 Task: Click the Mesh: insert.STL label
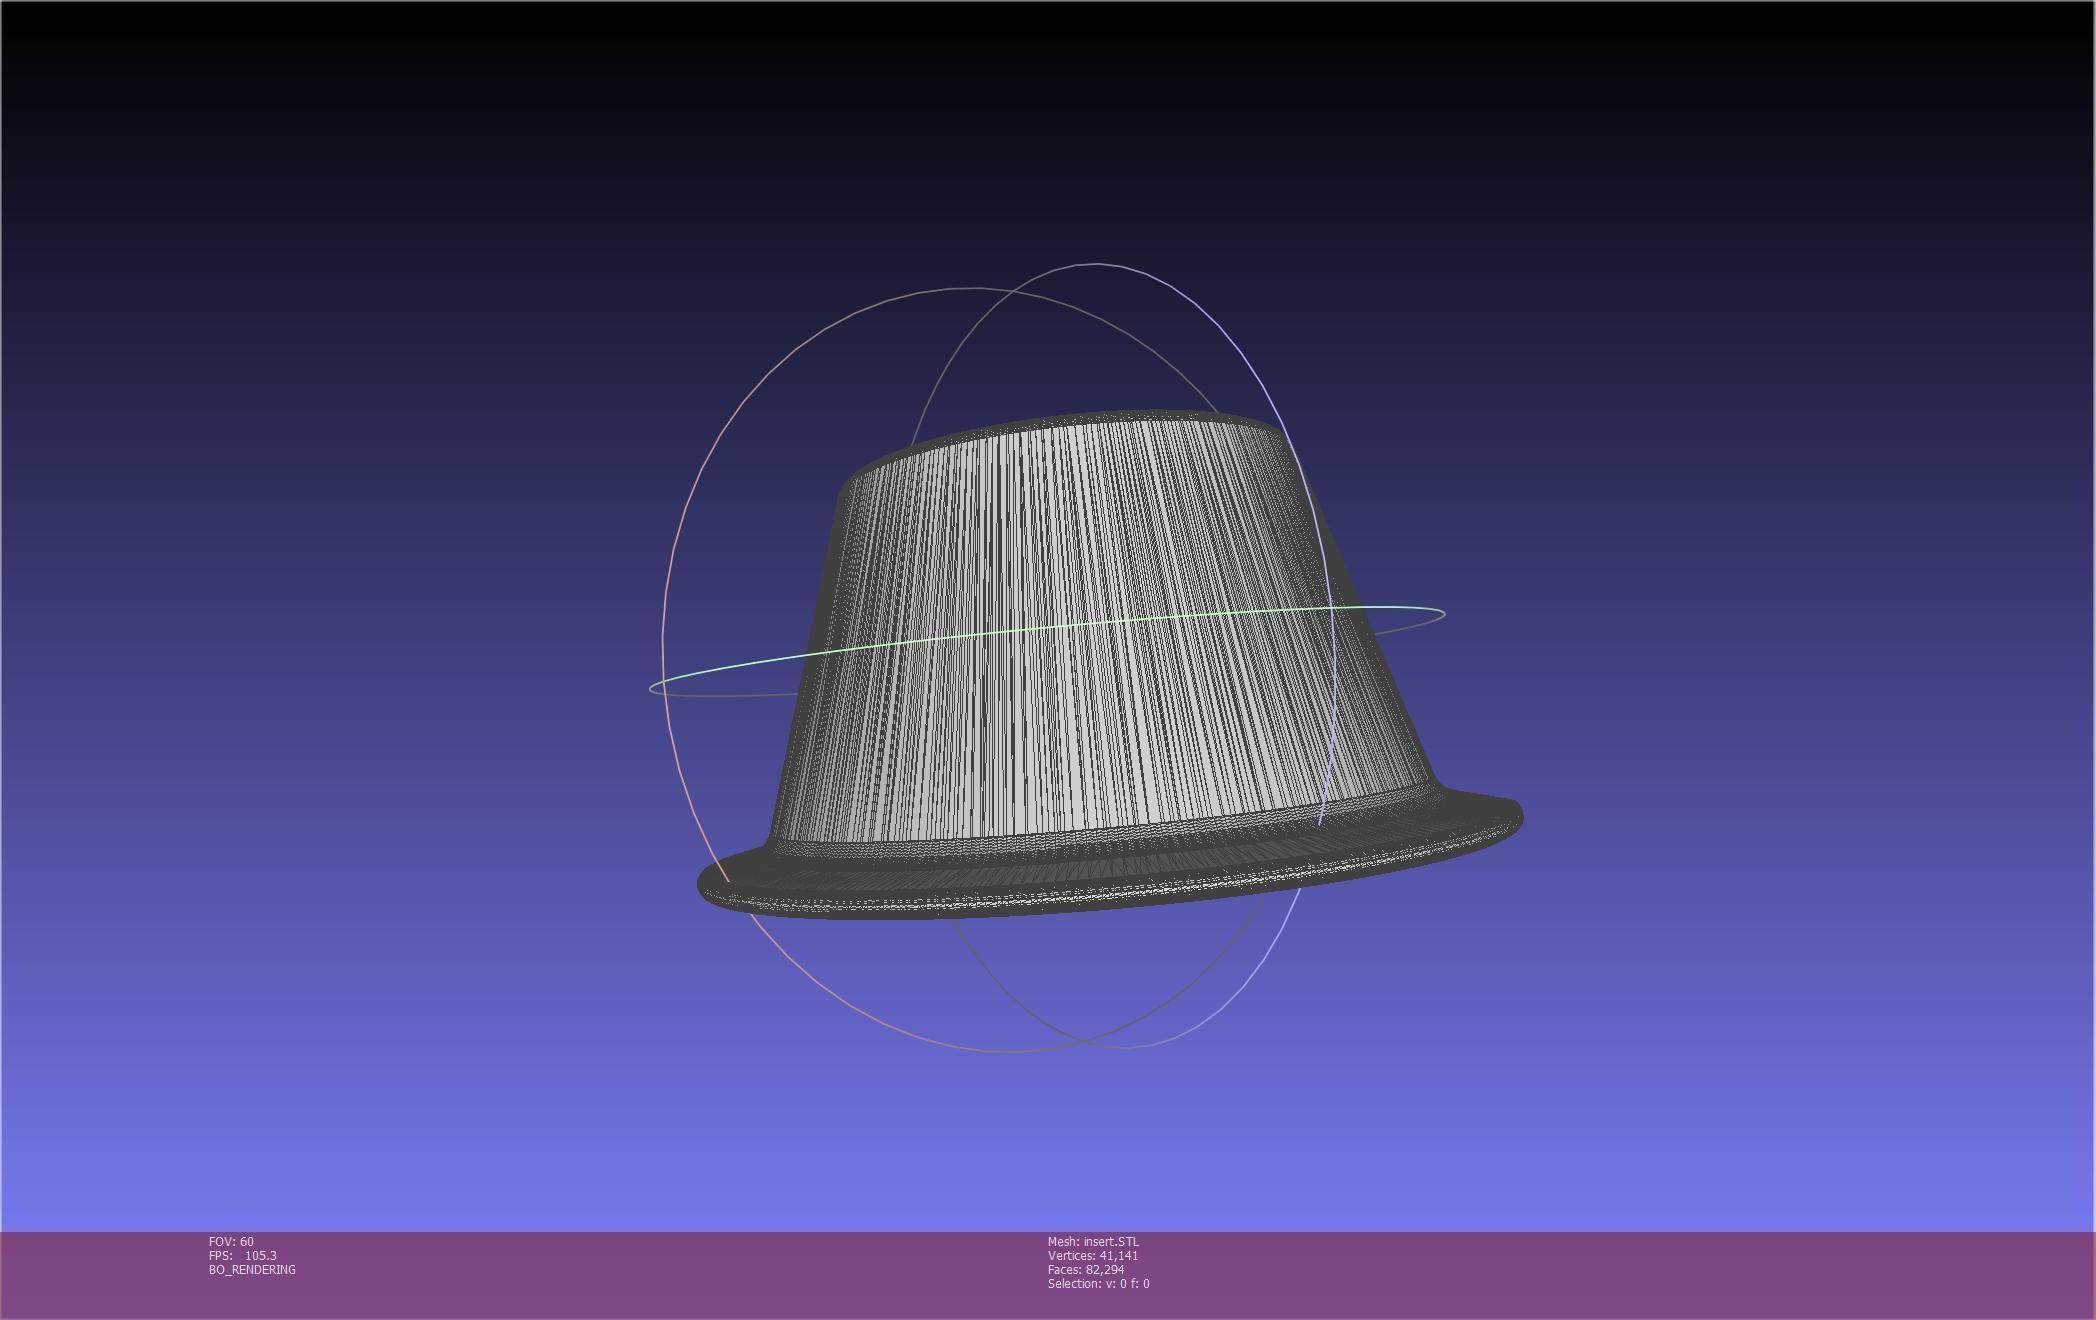(1093, 1241)
